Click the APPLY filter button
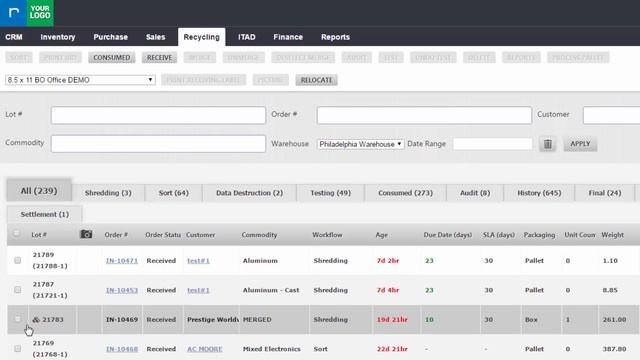The image size is (640, 360). (580, 144)
